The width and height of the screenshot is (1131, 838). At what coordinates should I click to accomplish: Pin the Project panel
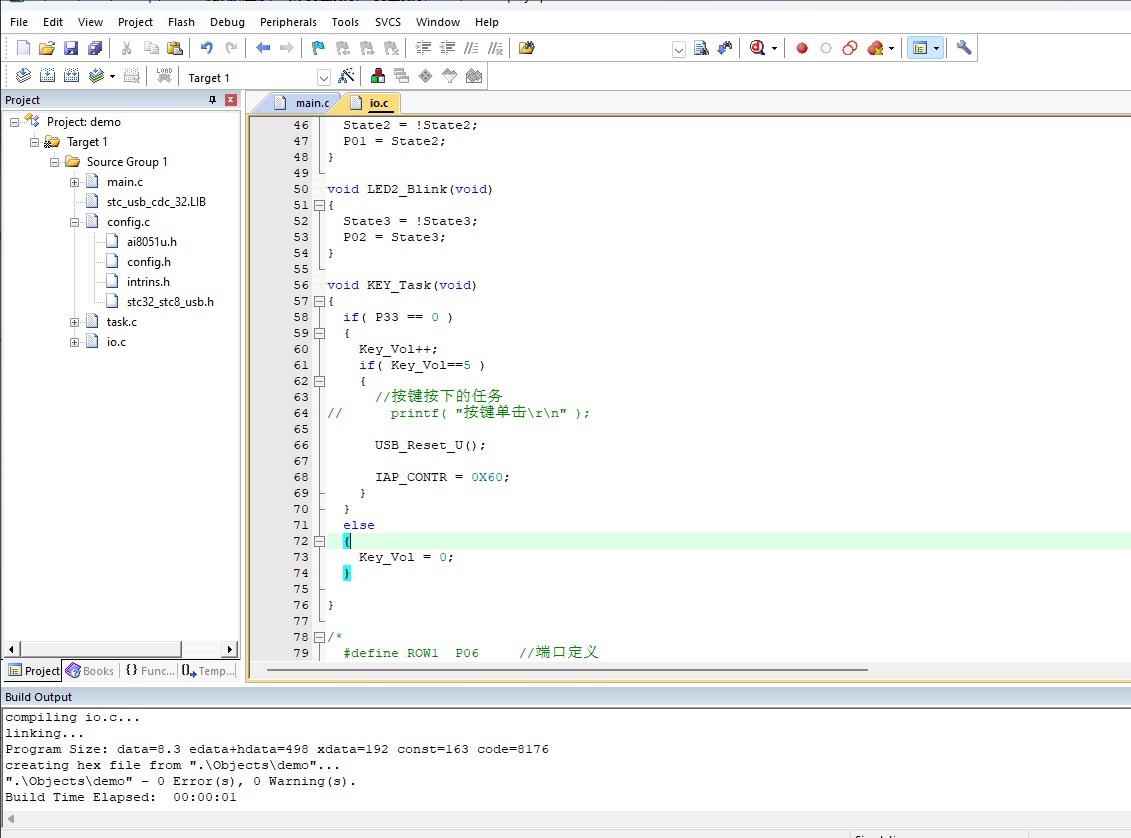tap(212, 100)
